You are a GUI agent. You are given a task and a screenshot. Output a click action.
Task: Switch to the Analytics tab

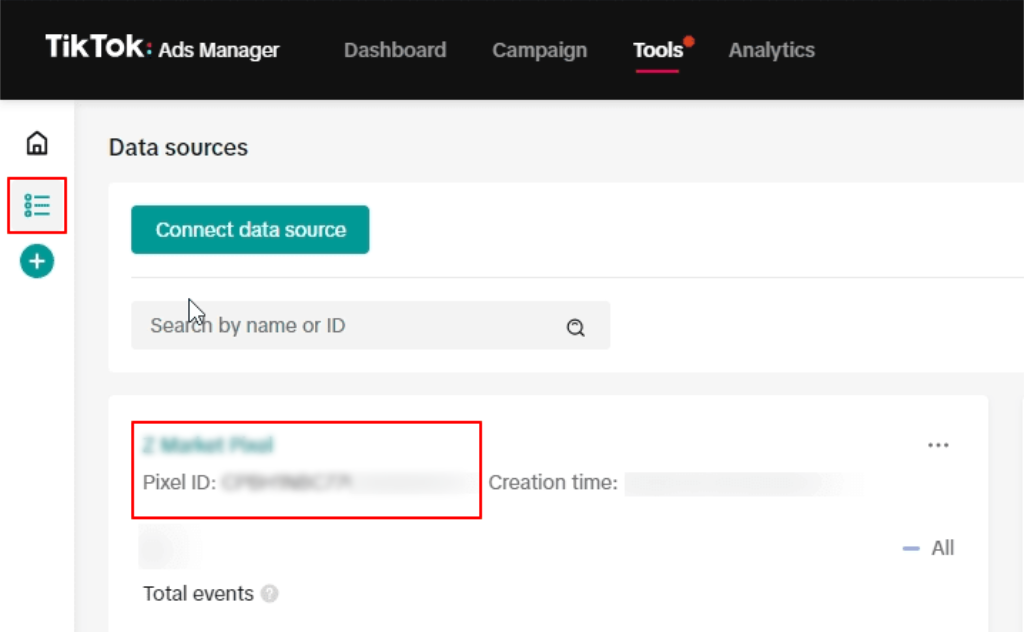click(771, 50)
